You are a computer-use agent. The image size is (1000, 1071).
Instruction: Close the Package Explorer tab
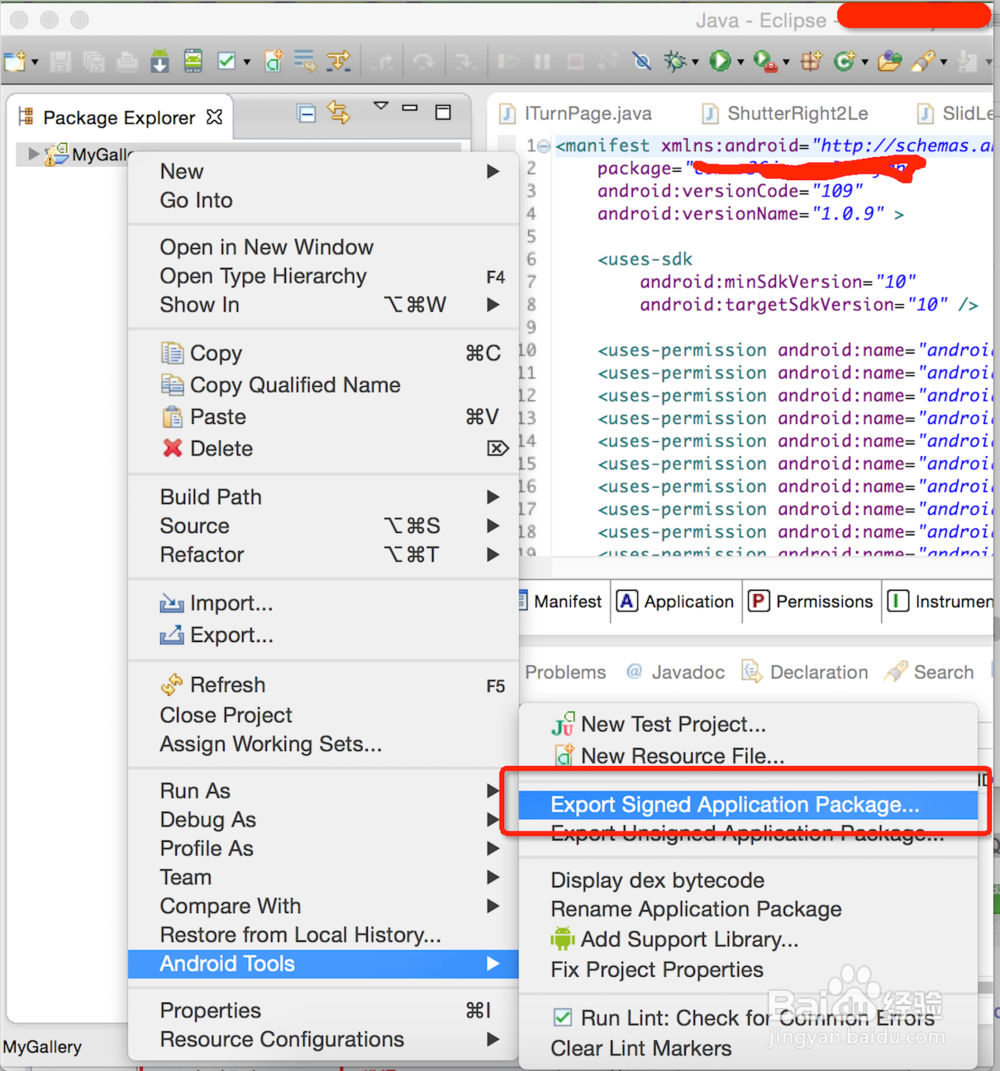(x=214, y=117)
